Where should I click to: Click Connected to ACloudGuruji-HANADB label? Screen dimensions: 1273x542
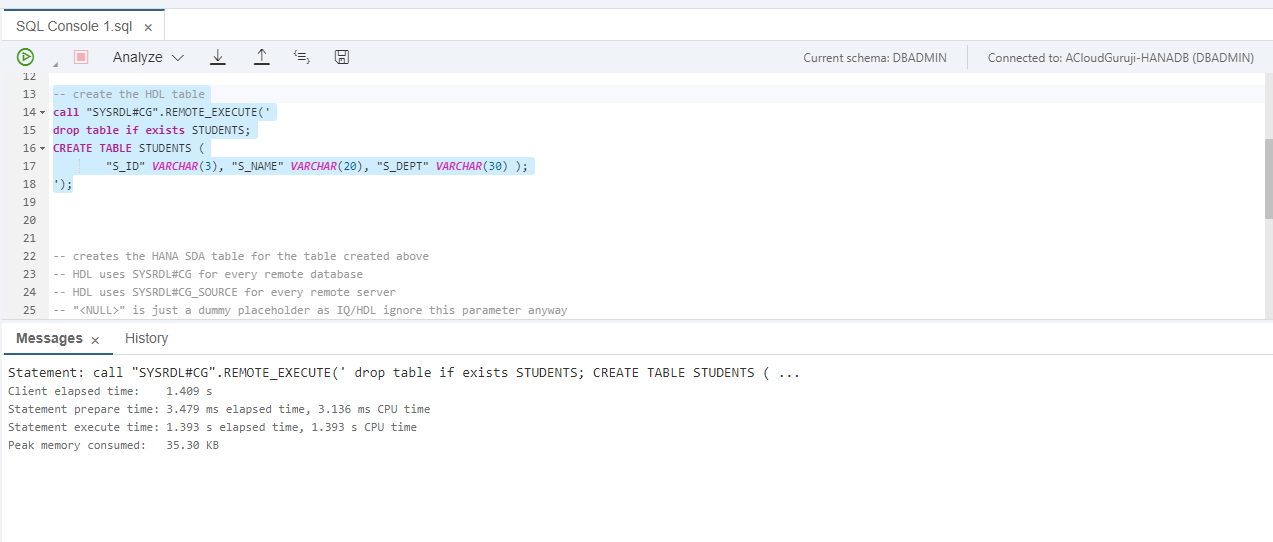coord(1120,58)
